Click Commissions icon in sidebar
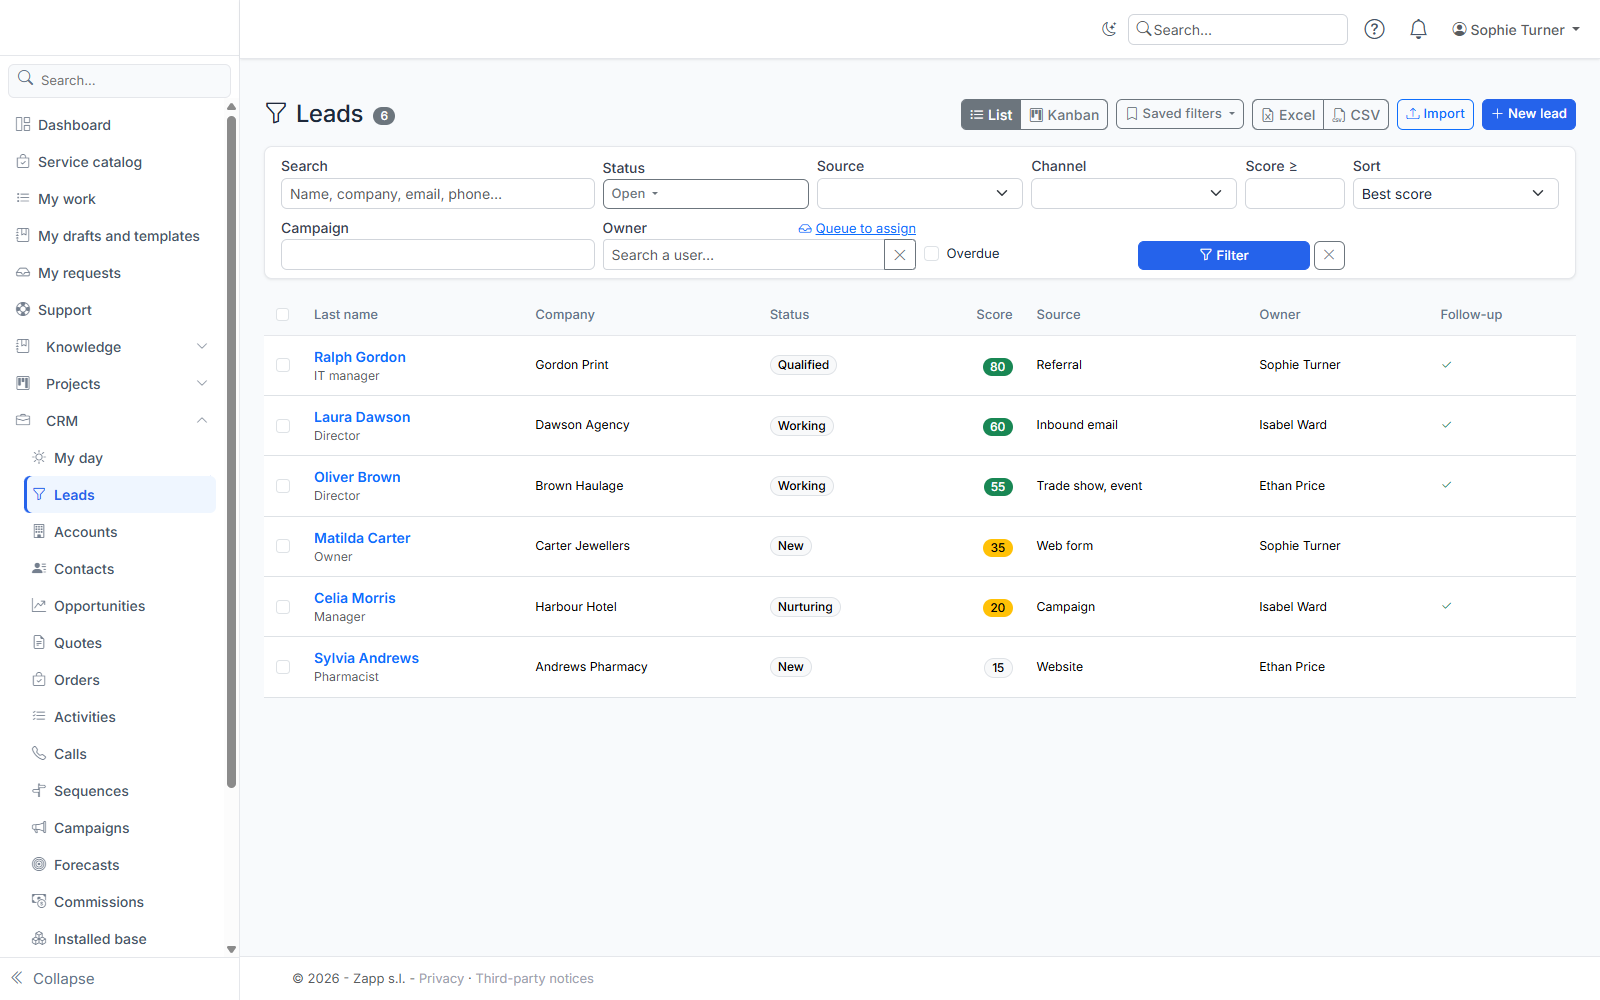Screen dimensions: 1600x1000 click(39, 902)
